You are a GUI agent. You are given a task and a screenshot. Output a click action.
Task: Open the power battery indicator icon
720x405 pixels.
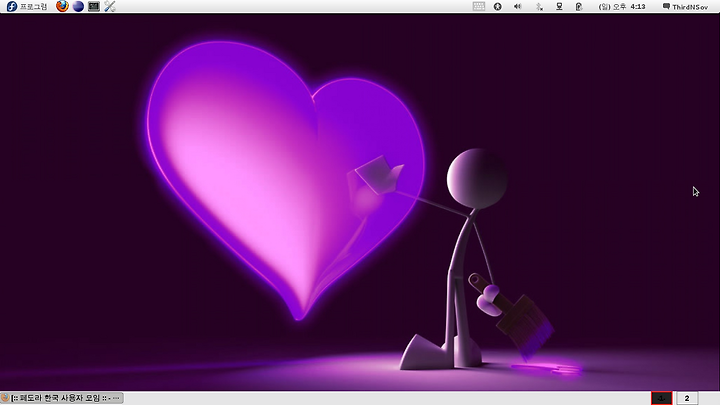click(x=579, y=6)
